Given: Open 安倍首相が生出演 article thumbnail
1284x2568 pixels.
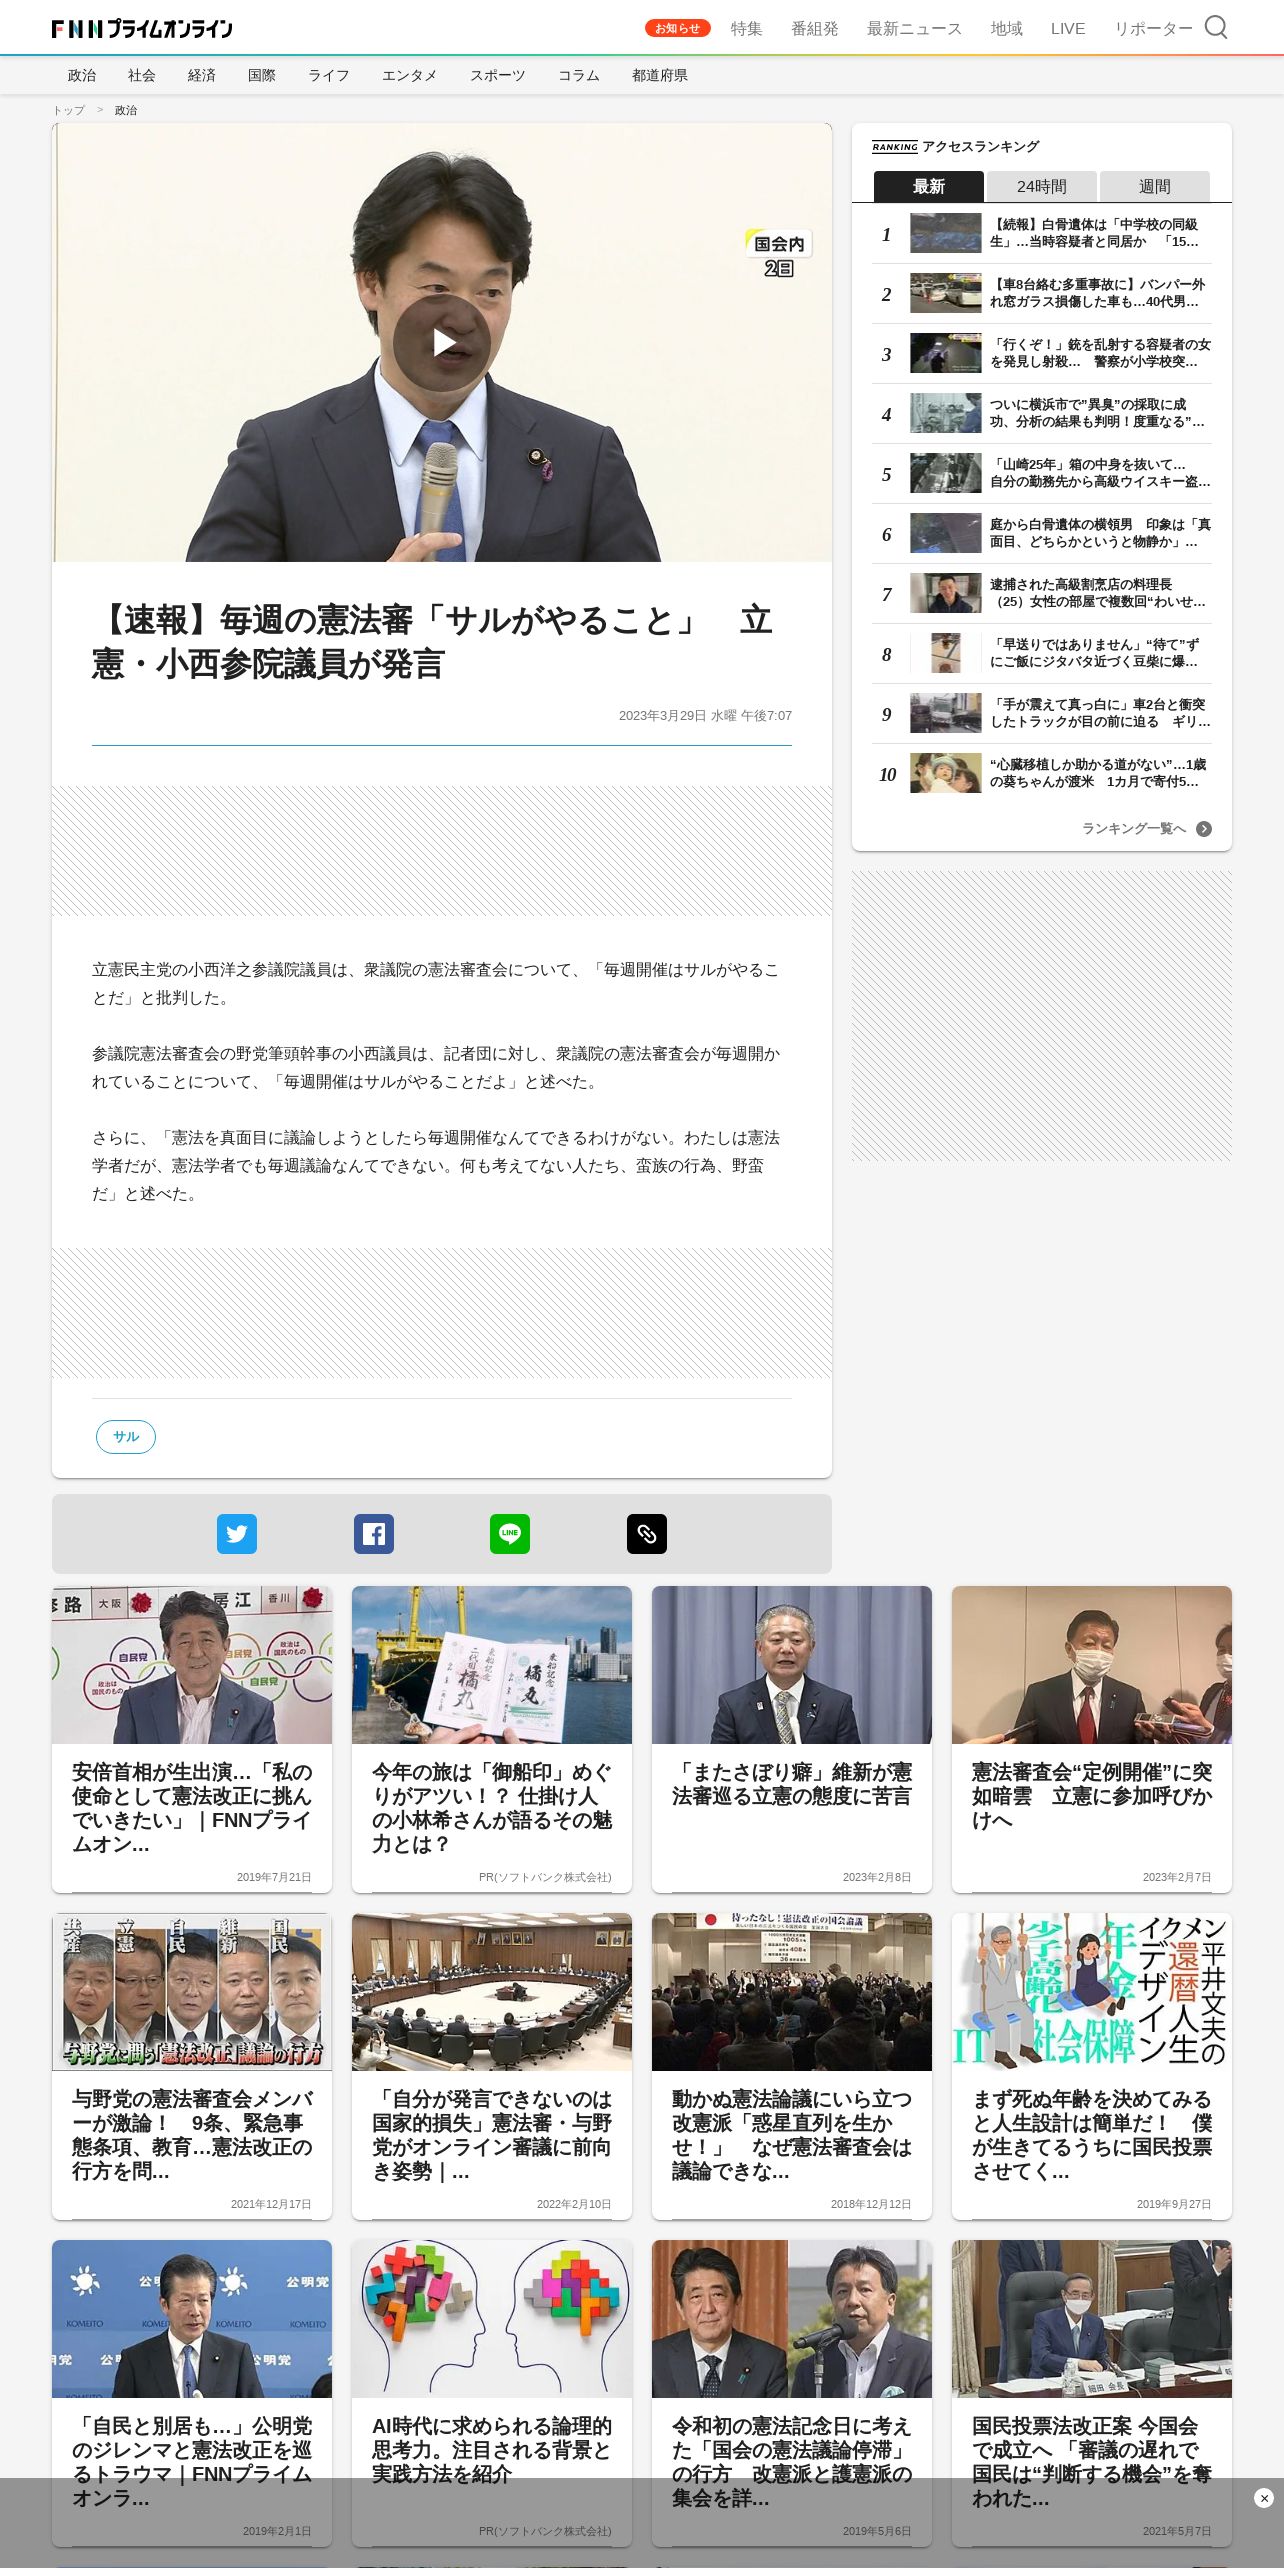Looking at the screenshot, I should [192, 1665].
